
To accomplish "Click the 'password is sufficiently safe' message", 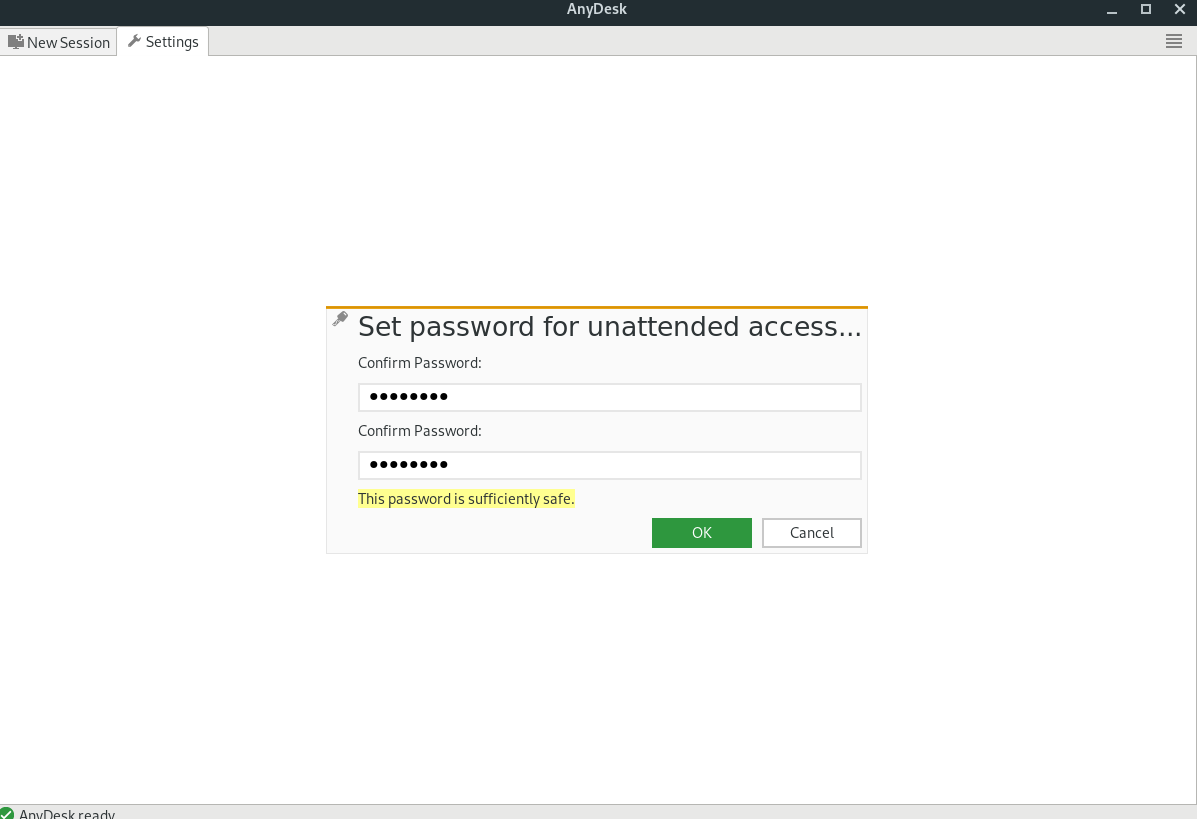I will point(466,499).
